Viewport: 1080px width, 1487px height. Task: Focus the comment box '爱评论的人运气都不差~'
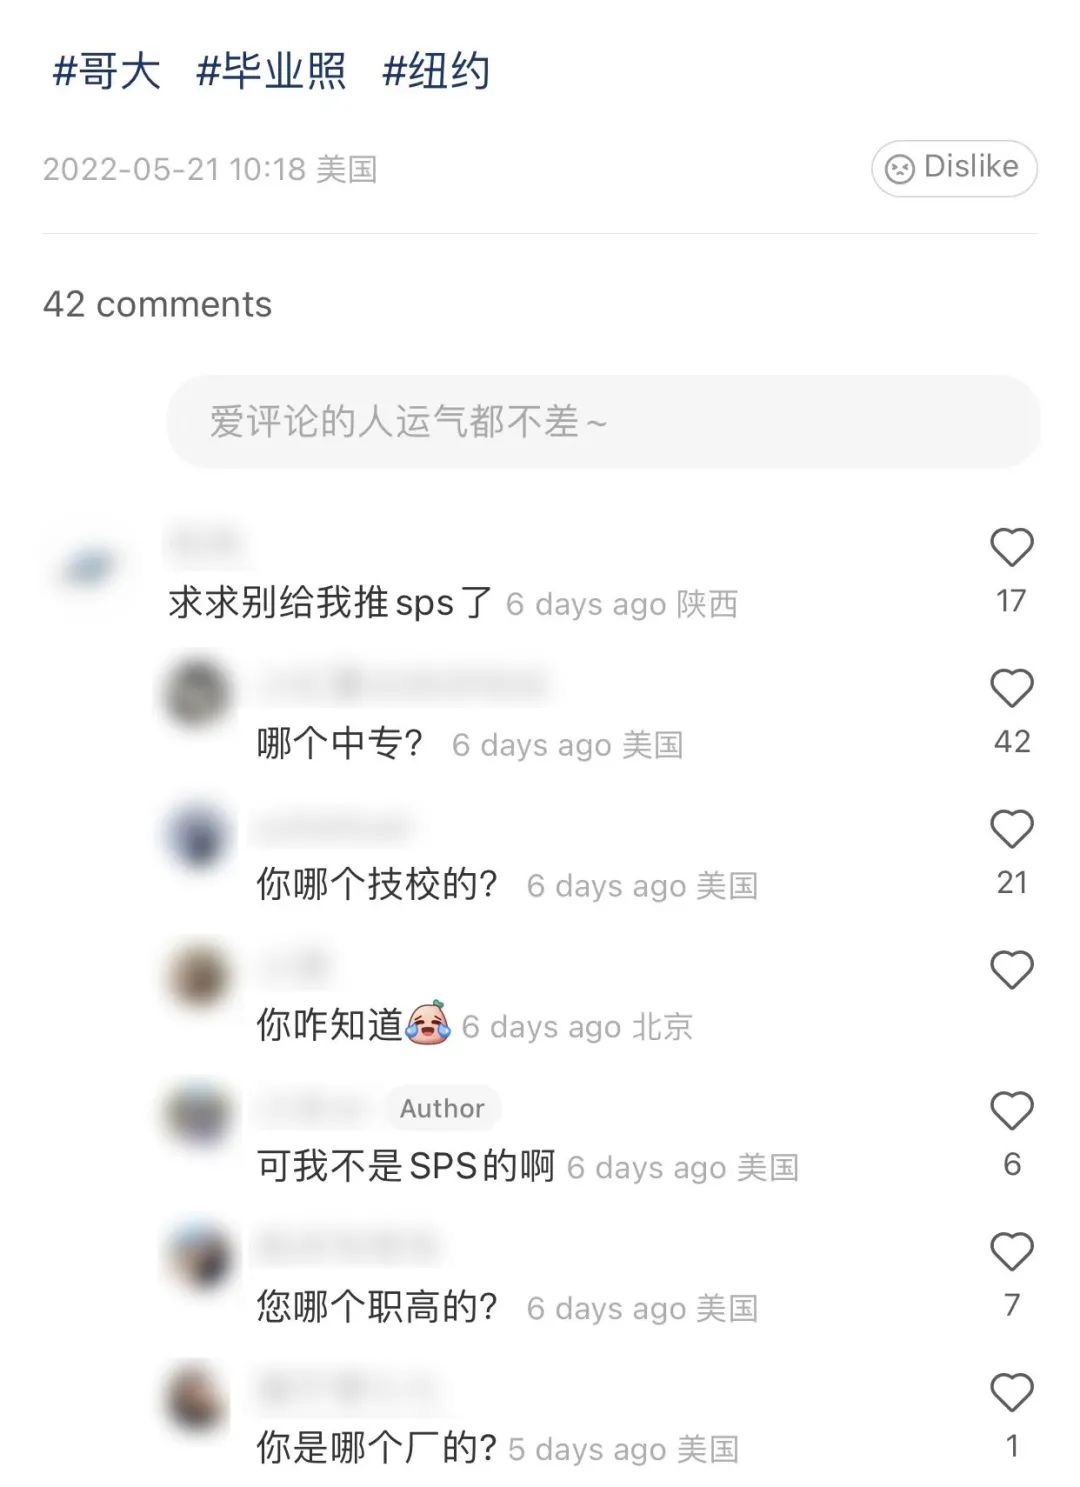pos(603,421)
